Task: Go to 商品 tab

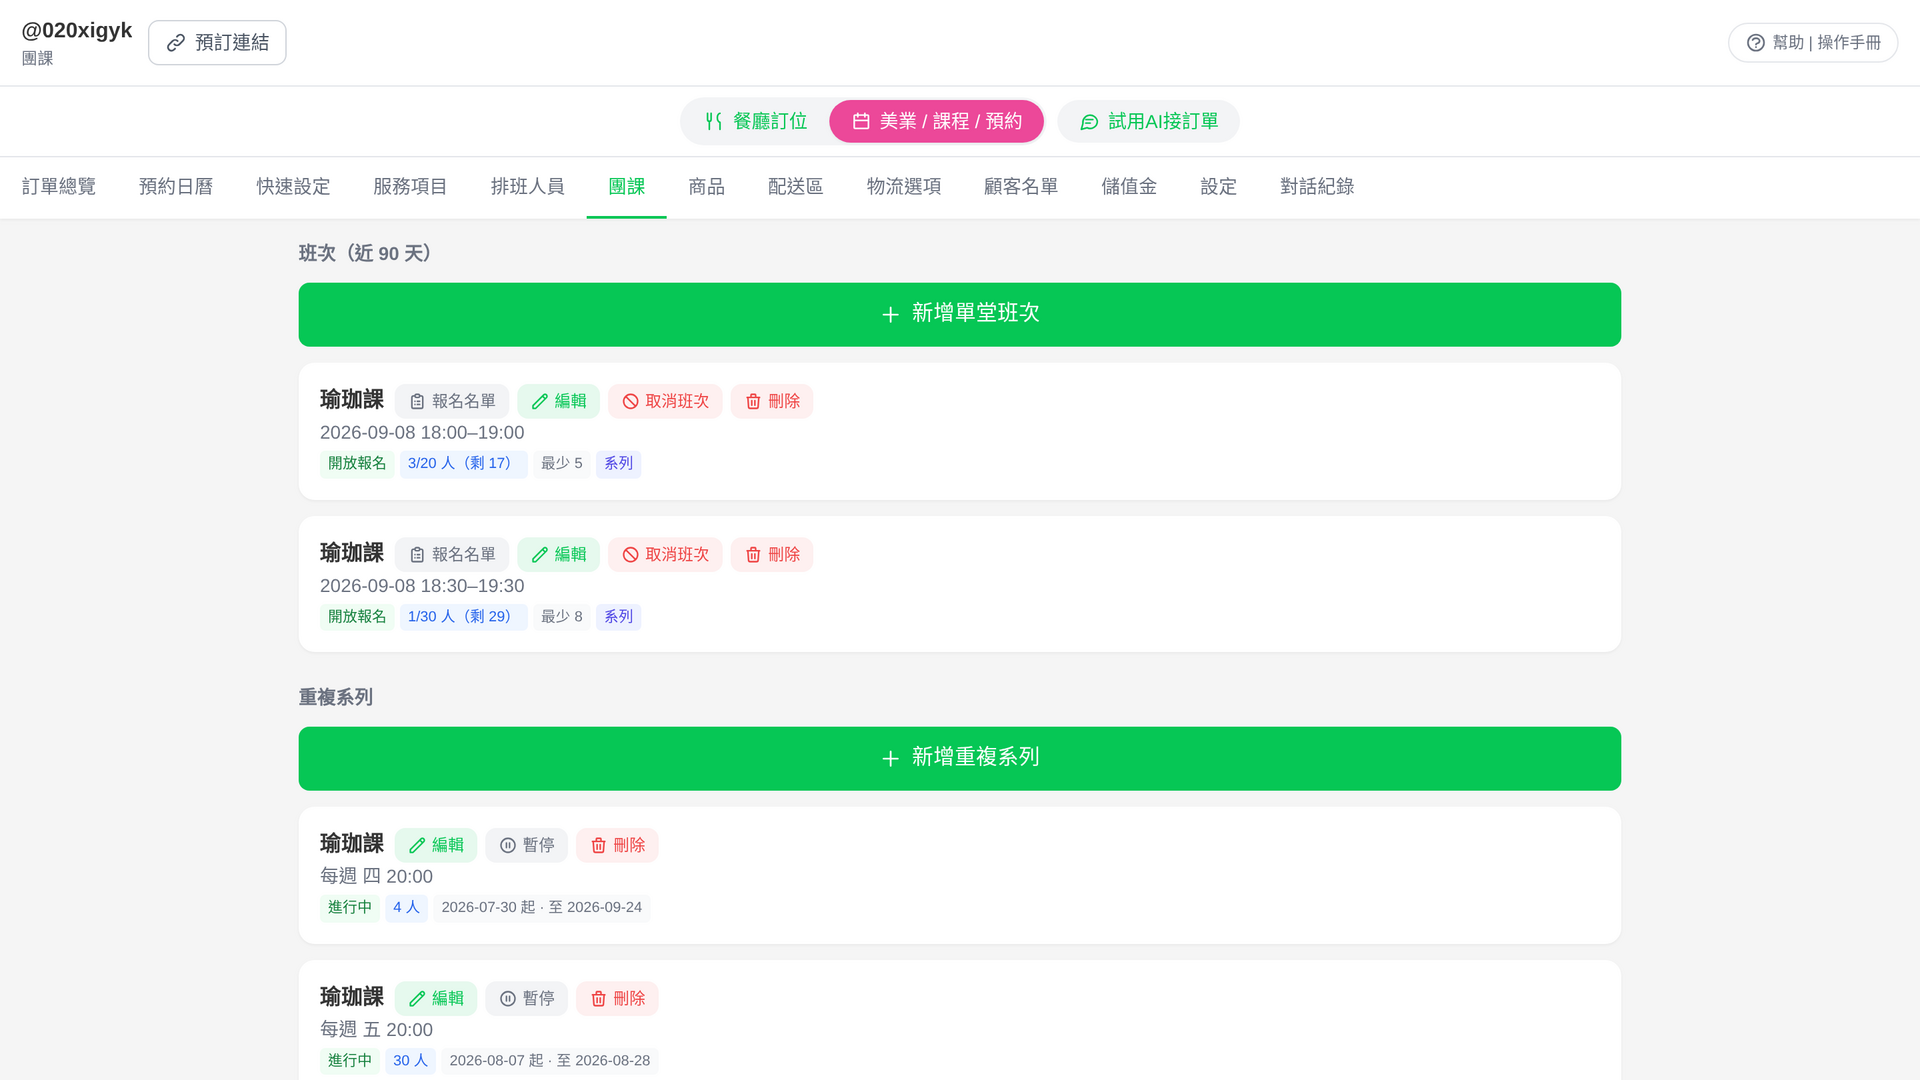Action: 706,187
